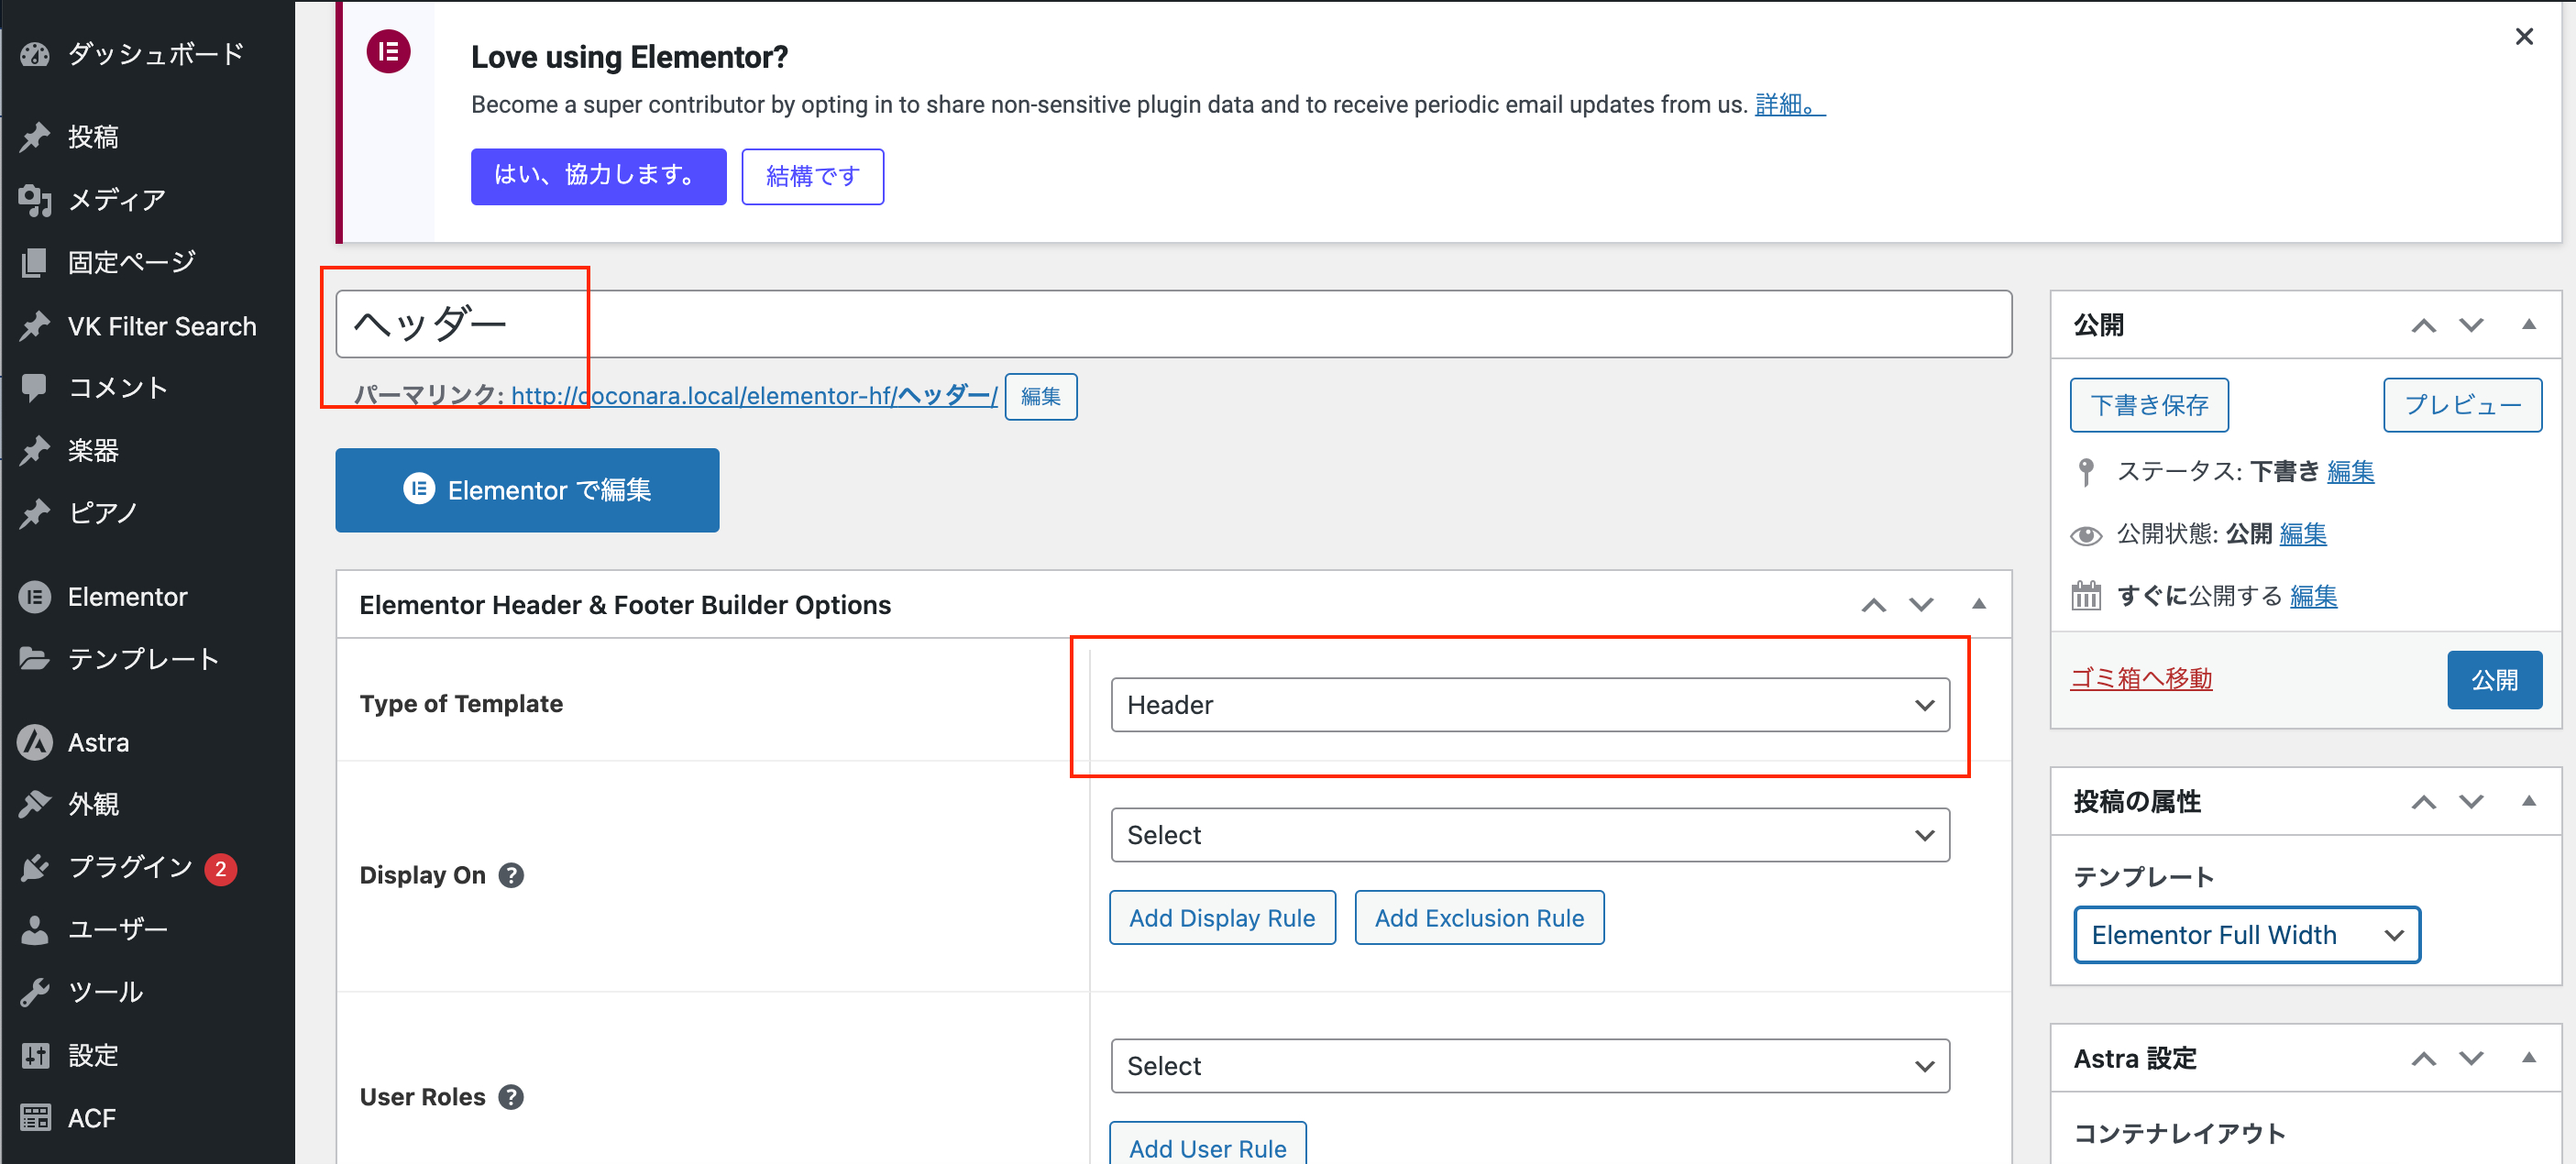
Task: Click the Add Display Rule button
Action: 1221,918
